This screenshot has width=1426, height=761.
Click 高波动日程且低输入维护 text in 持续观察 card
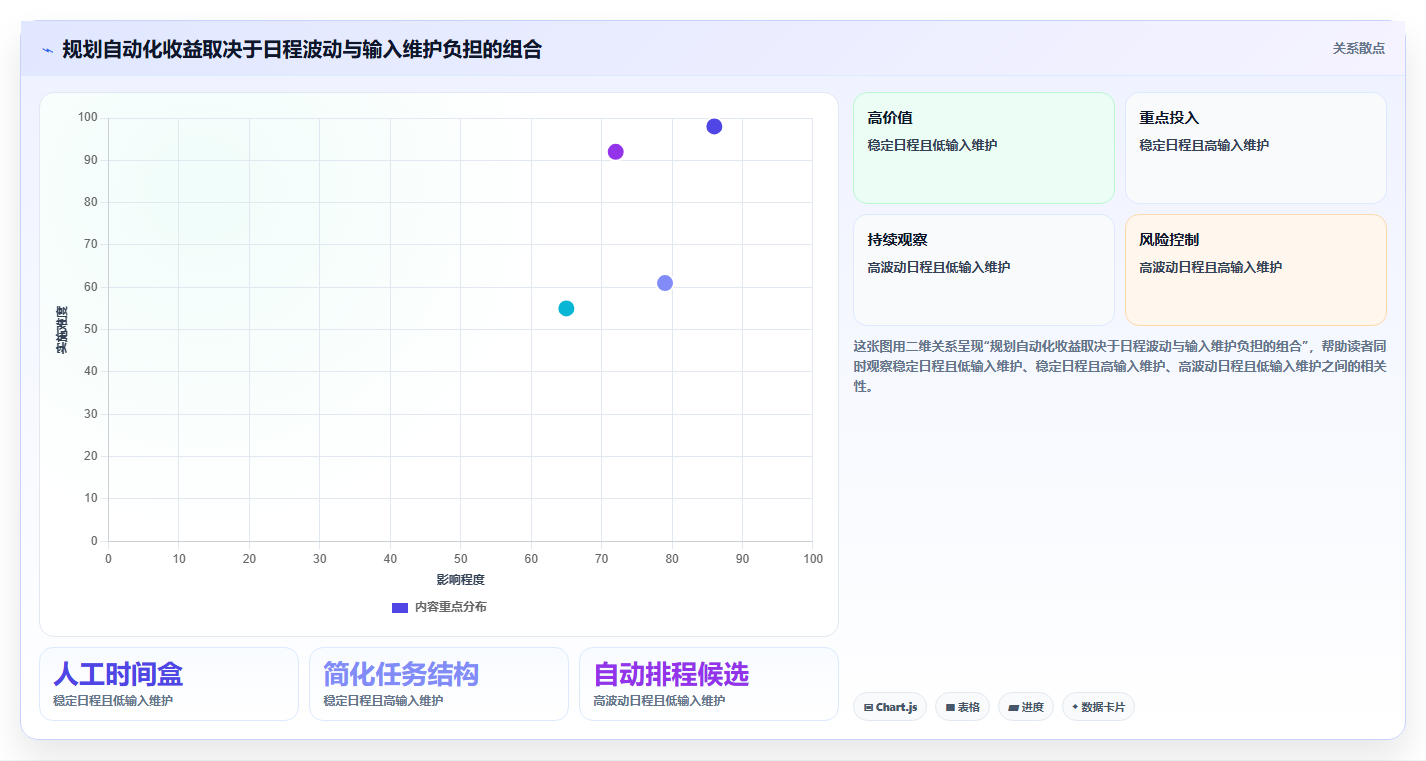[x=939, y=267]
